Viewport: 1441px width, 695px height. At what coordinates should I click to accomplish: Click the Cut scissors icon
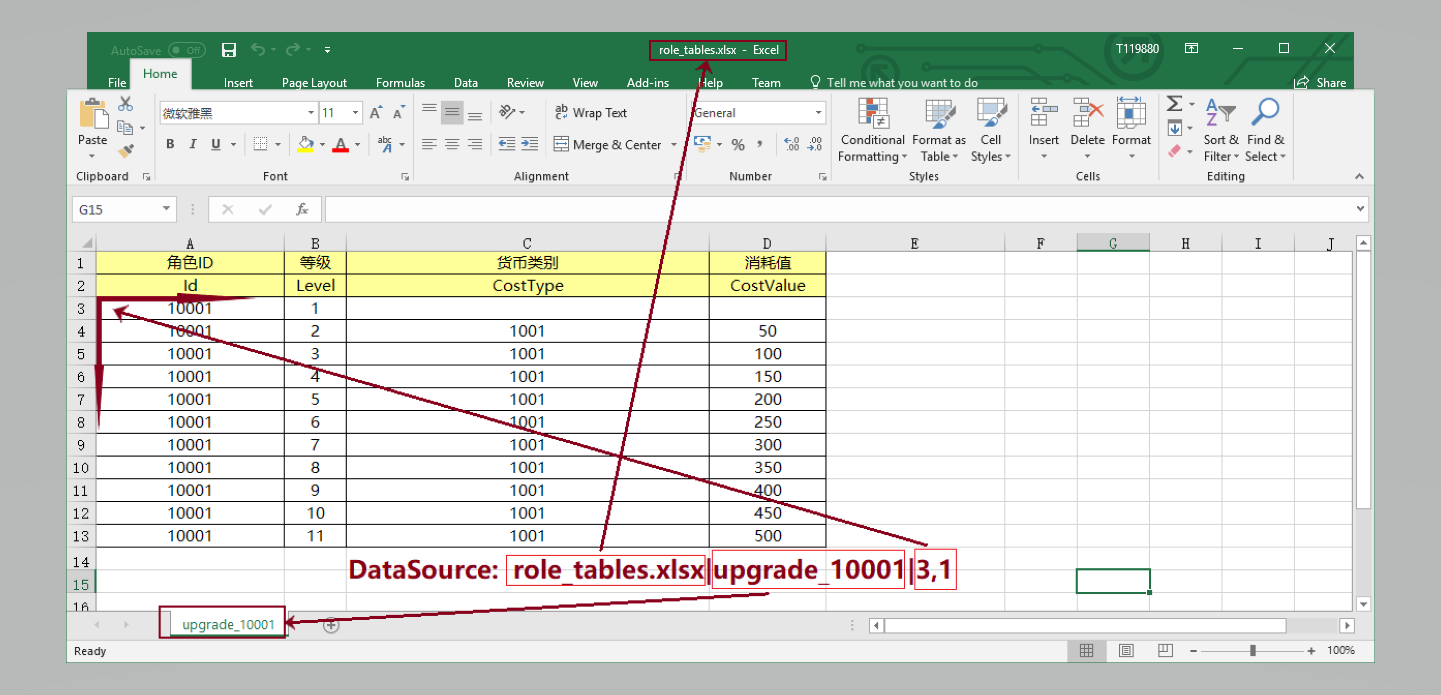coord(125,104)
